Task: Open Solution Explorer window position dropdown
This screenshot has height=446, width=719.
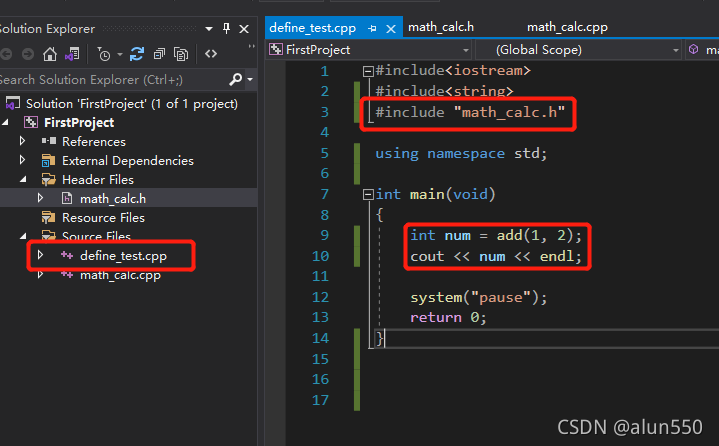Action: pos(209,29)
